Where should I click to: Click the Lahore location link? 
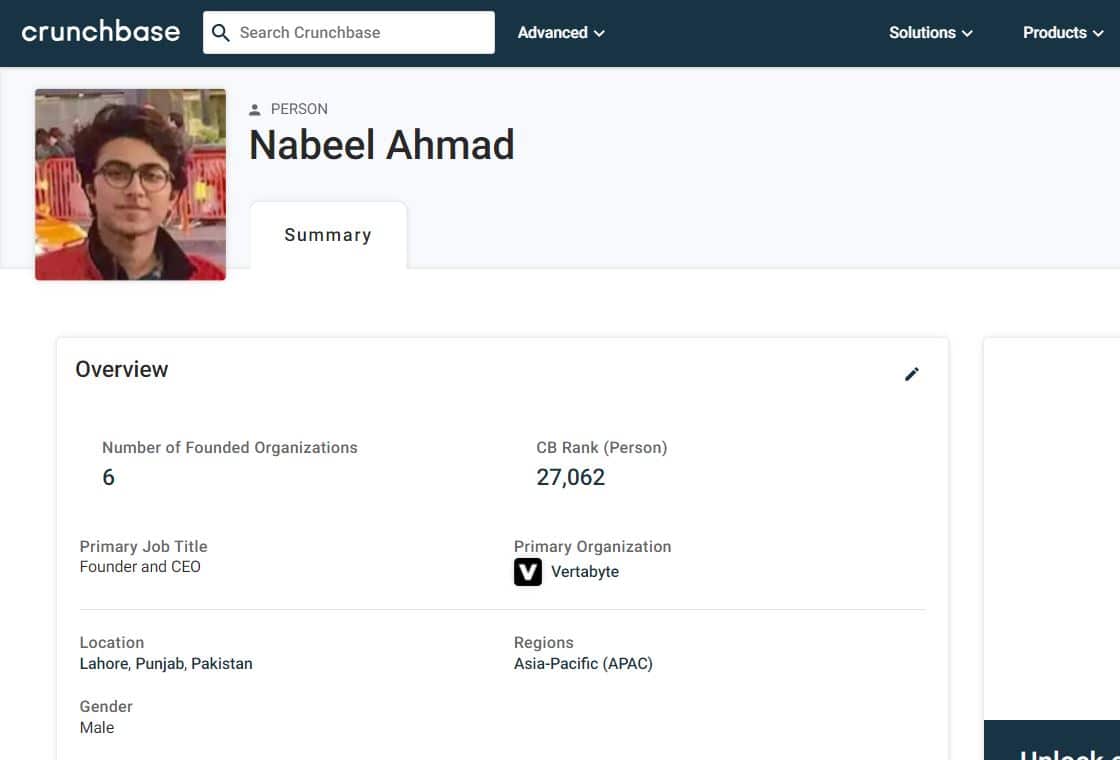click(x=104, y=664)
